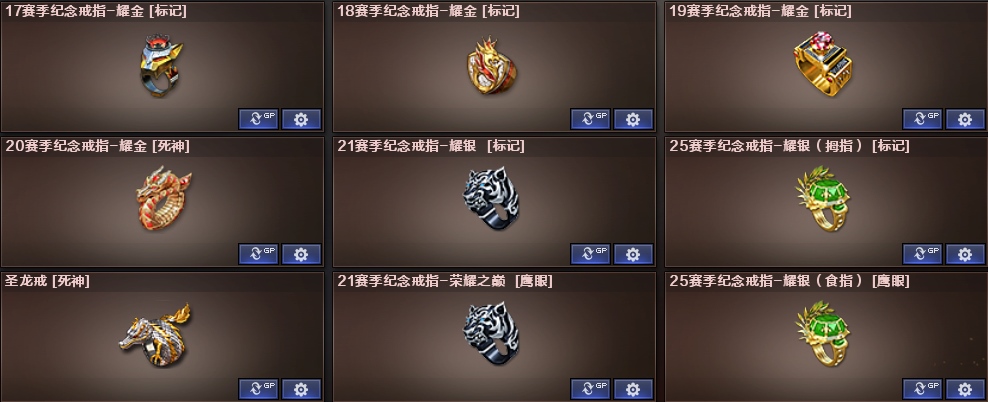
Task: Click GP exchange icon on 17赛季纪念戒指-耀金 card
Action: pos(258,119)
